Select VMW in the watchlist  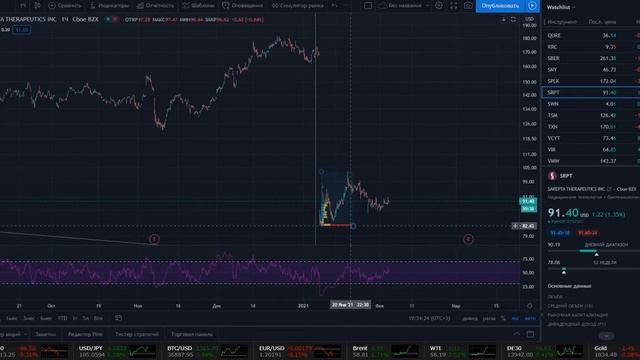(591, 161)
